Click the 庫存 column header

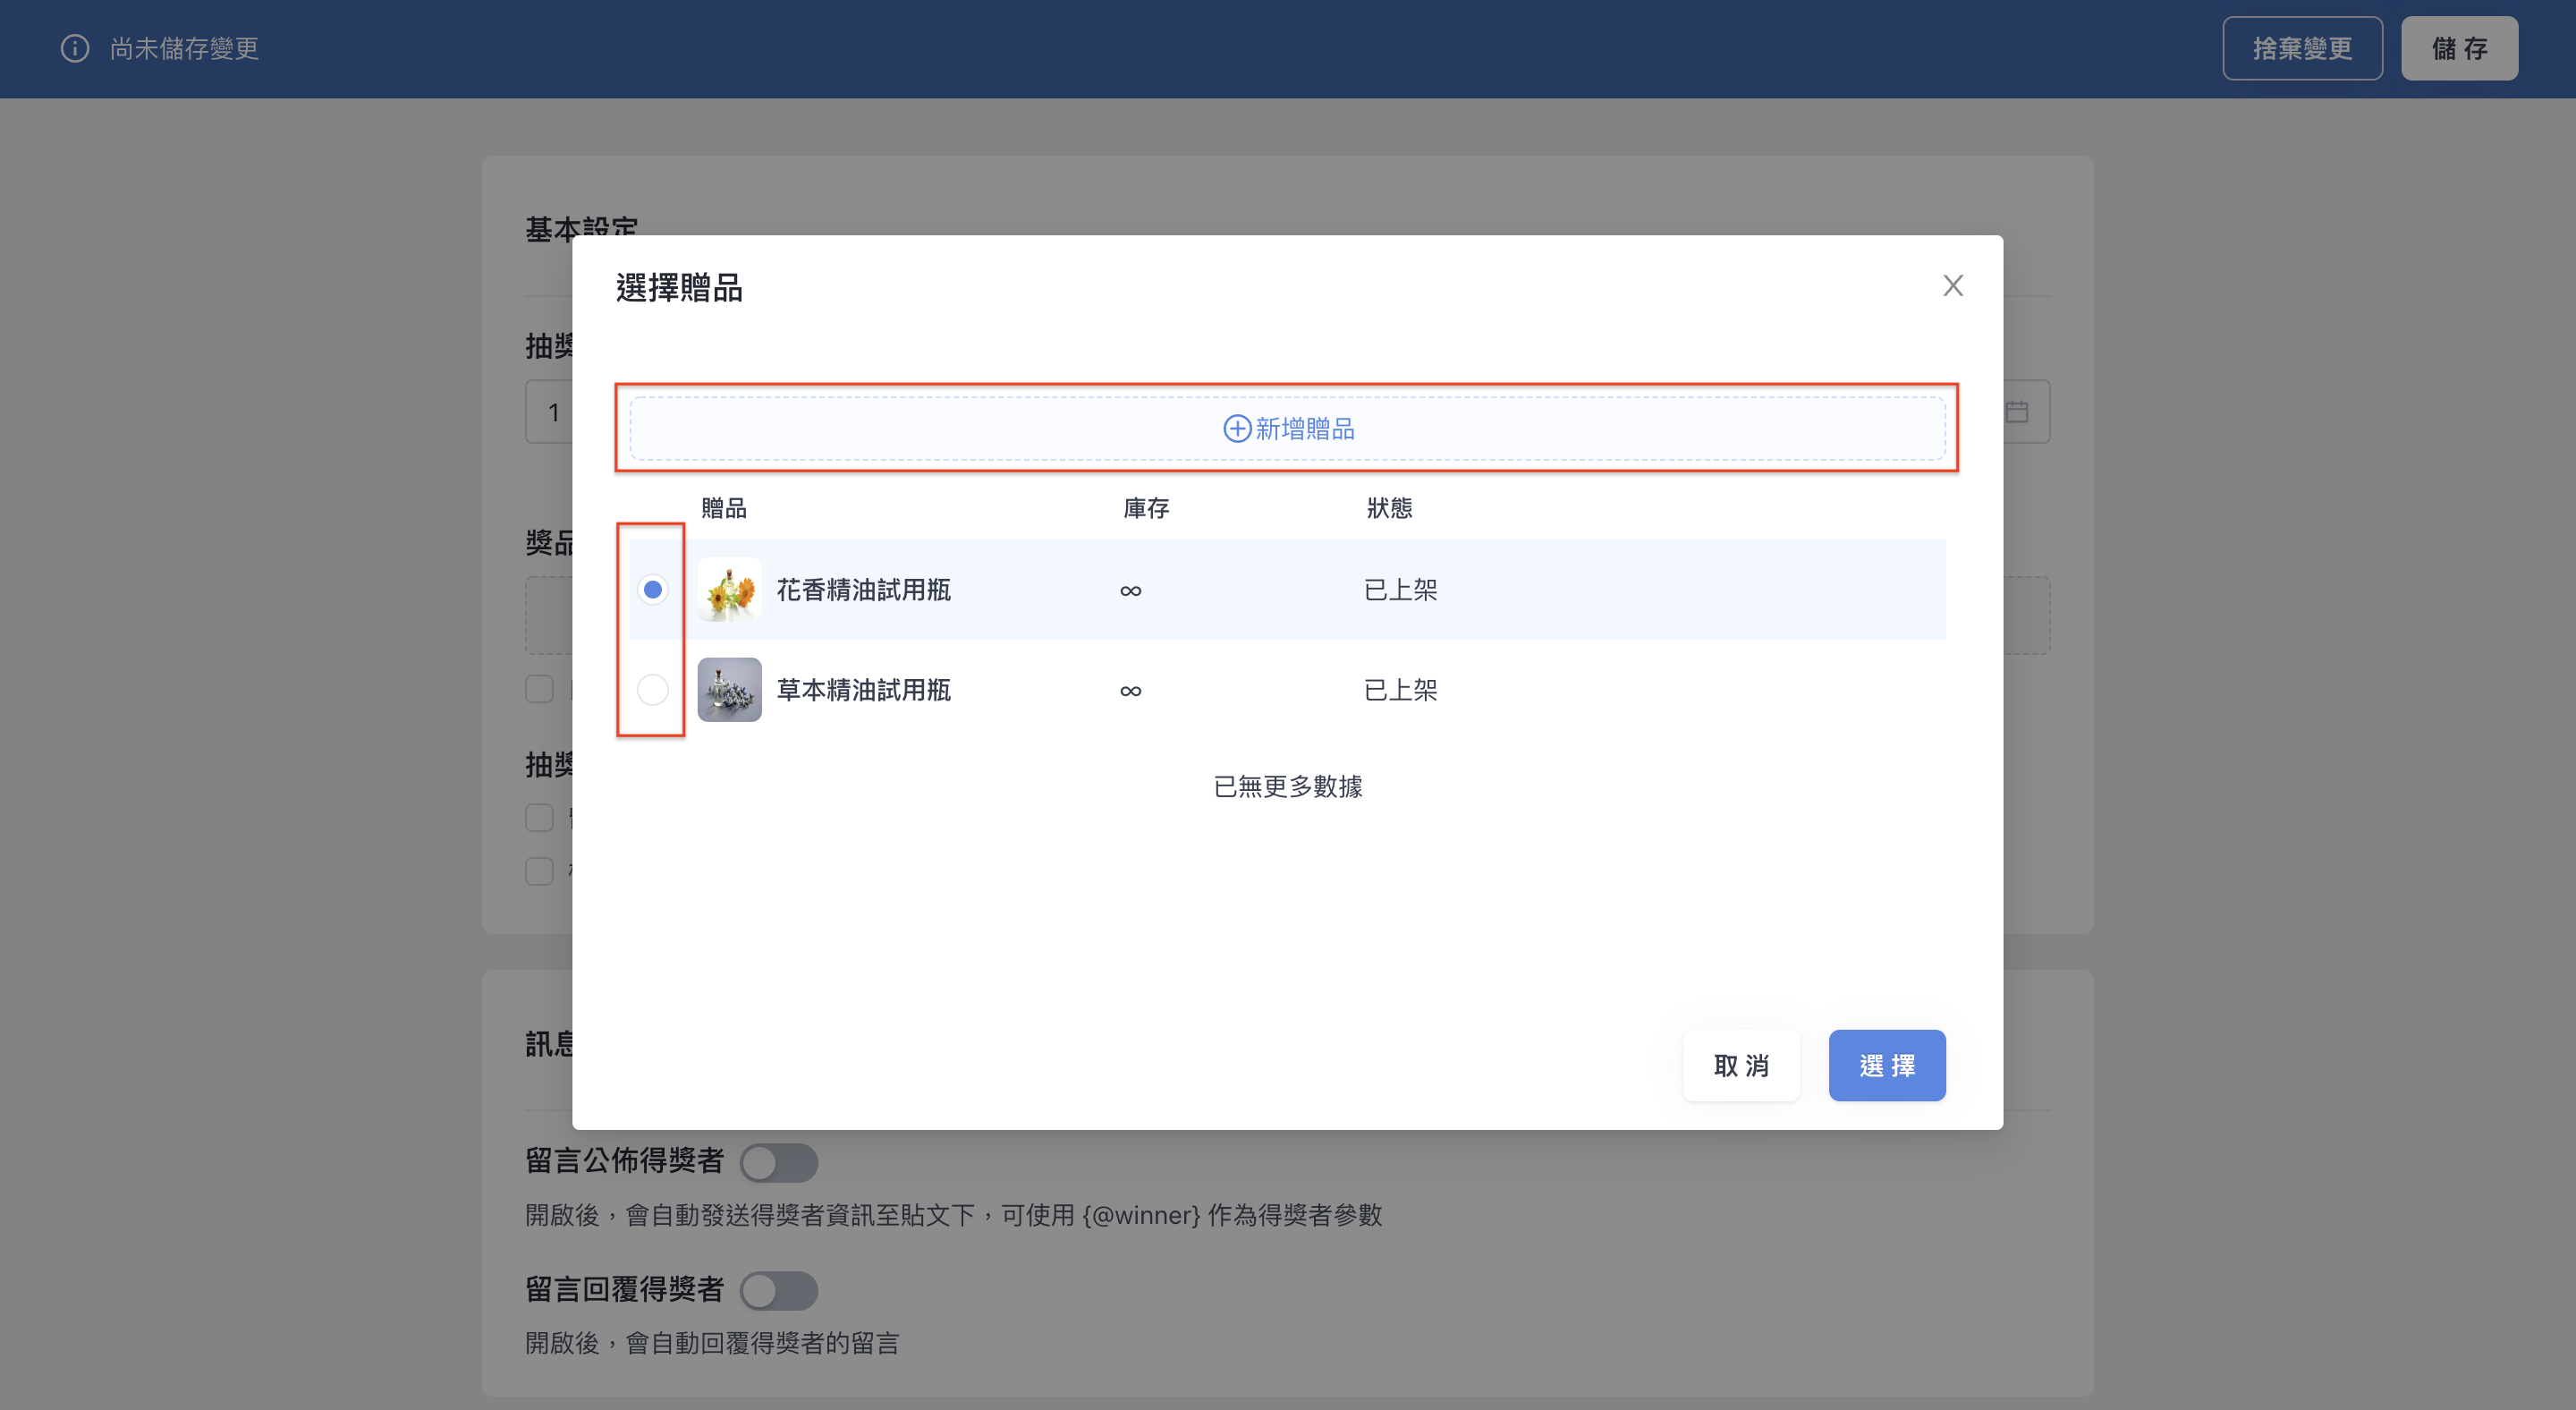pos(1146,508)
